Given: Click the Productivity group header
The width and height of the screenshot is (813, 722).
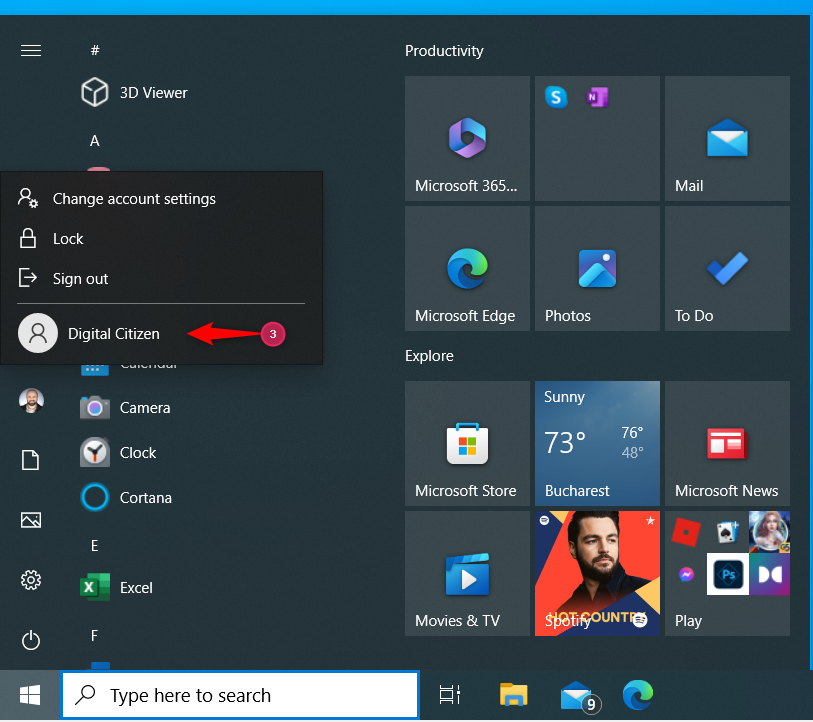Looking at the screenshot, I should coord(444,51).
